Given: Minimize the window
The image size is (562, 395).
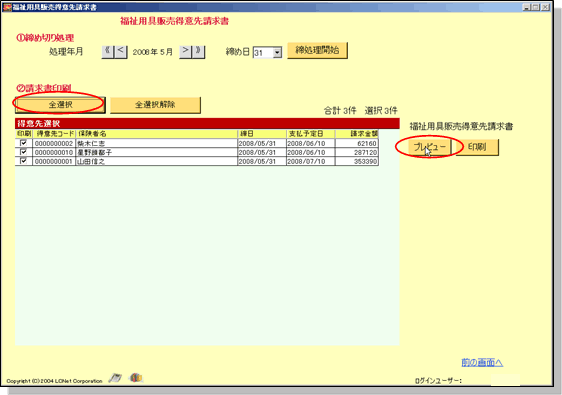Looking at the screenshot, I should (x=527, y=7).
